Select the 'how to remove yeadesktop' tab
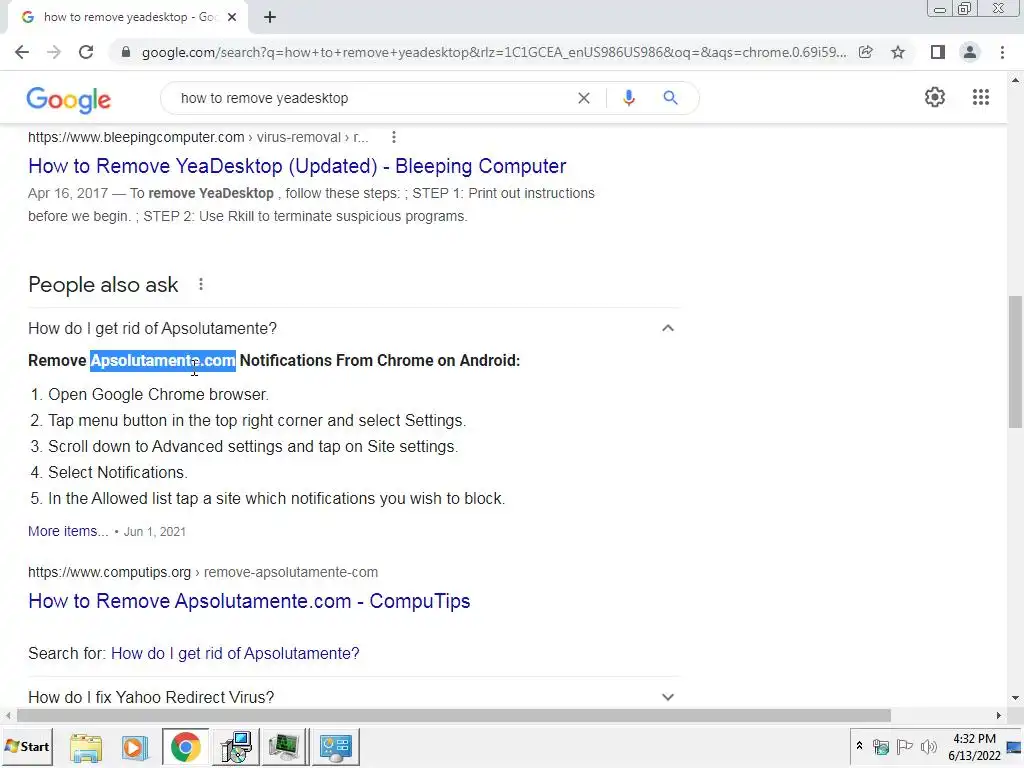1024x768 pixels. point(129,18)
